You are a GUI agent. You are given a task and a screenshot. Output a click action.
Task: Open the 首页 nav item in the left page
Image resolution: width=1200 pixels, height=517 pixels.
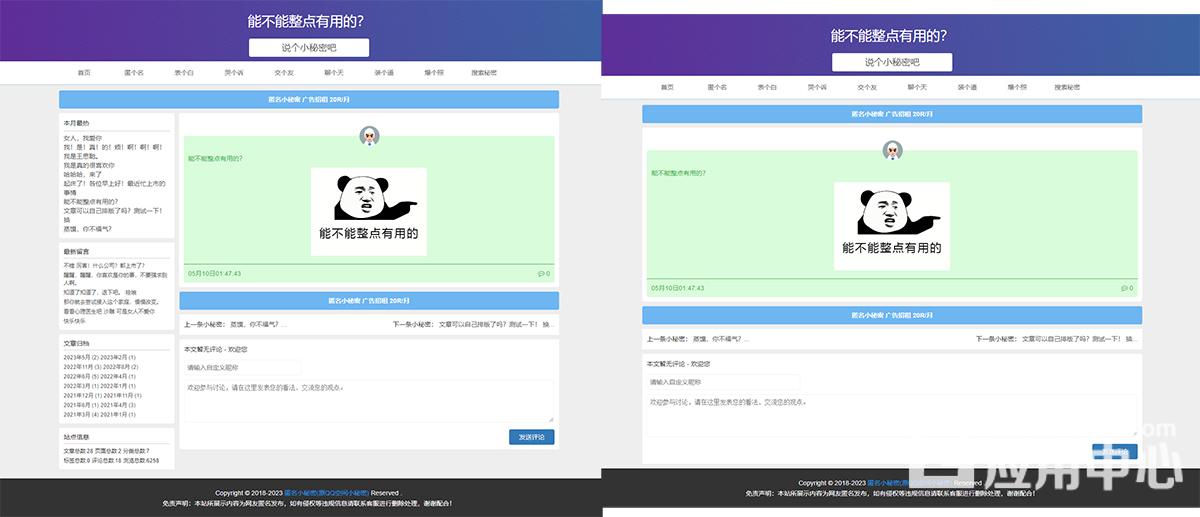84,73
